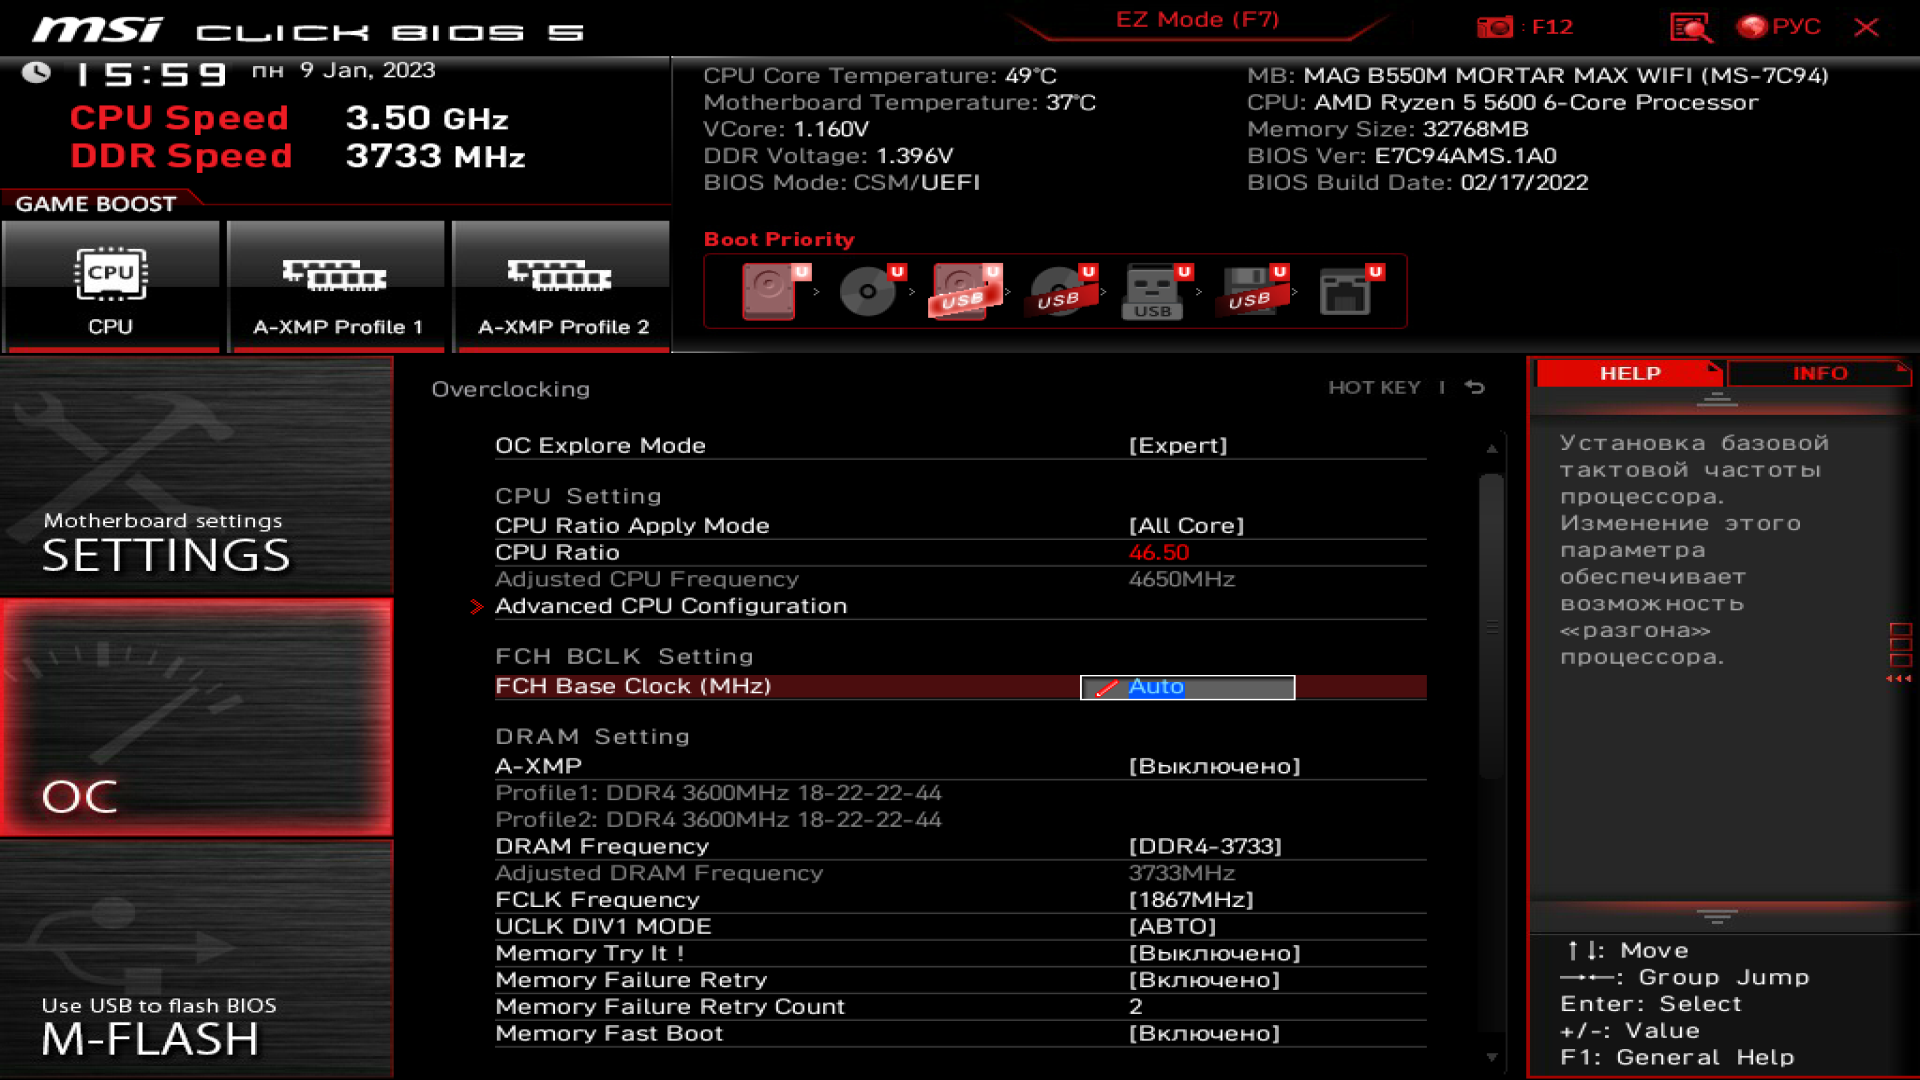Image resolution: width=1920 pixels, height=1080 pixels.
Task: Select the USB hard disk boot device icon
Action: click(x=966, y=291)
